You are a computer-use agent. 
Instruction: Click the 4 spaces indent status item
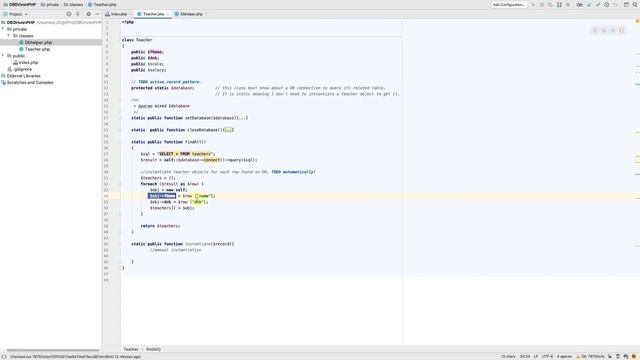pyautogui.click(x=564, y=357)
